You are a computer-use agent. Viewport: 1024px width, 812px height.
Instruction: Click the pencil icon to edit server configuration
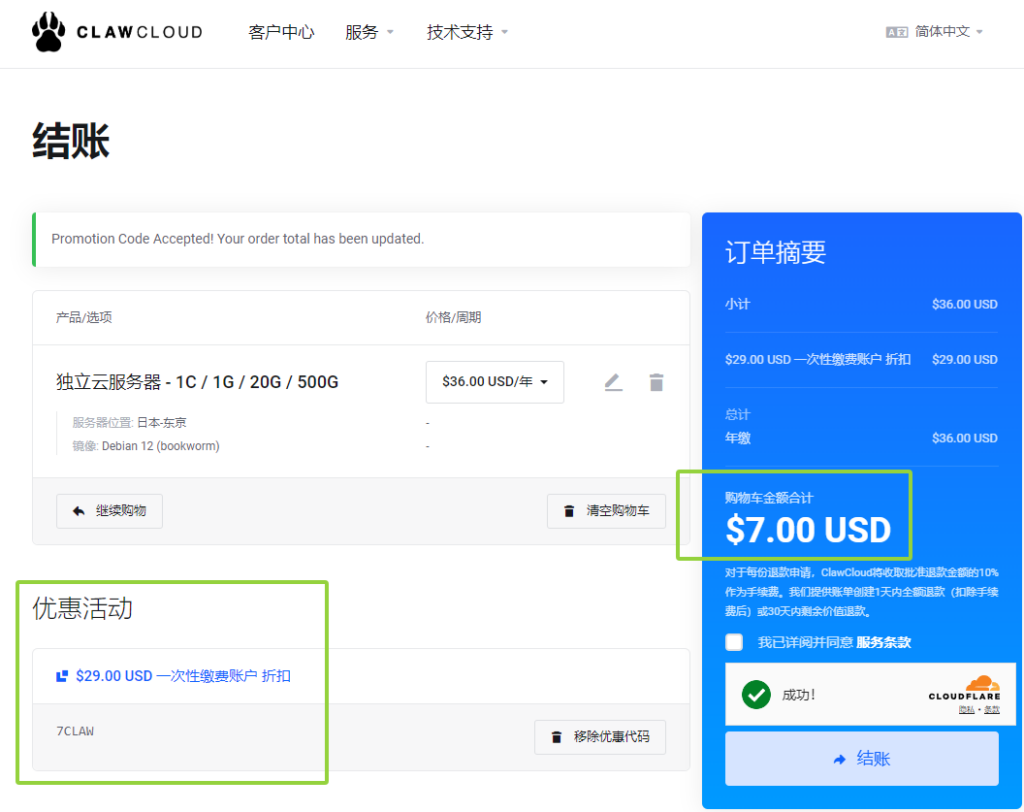613,382
